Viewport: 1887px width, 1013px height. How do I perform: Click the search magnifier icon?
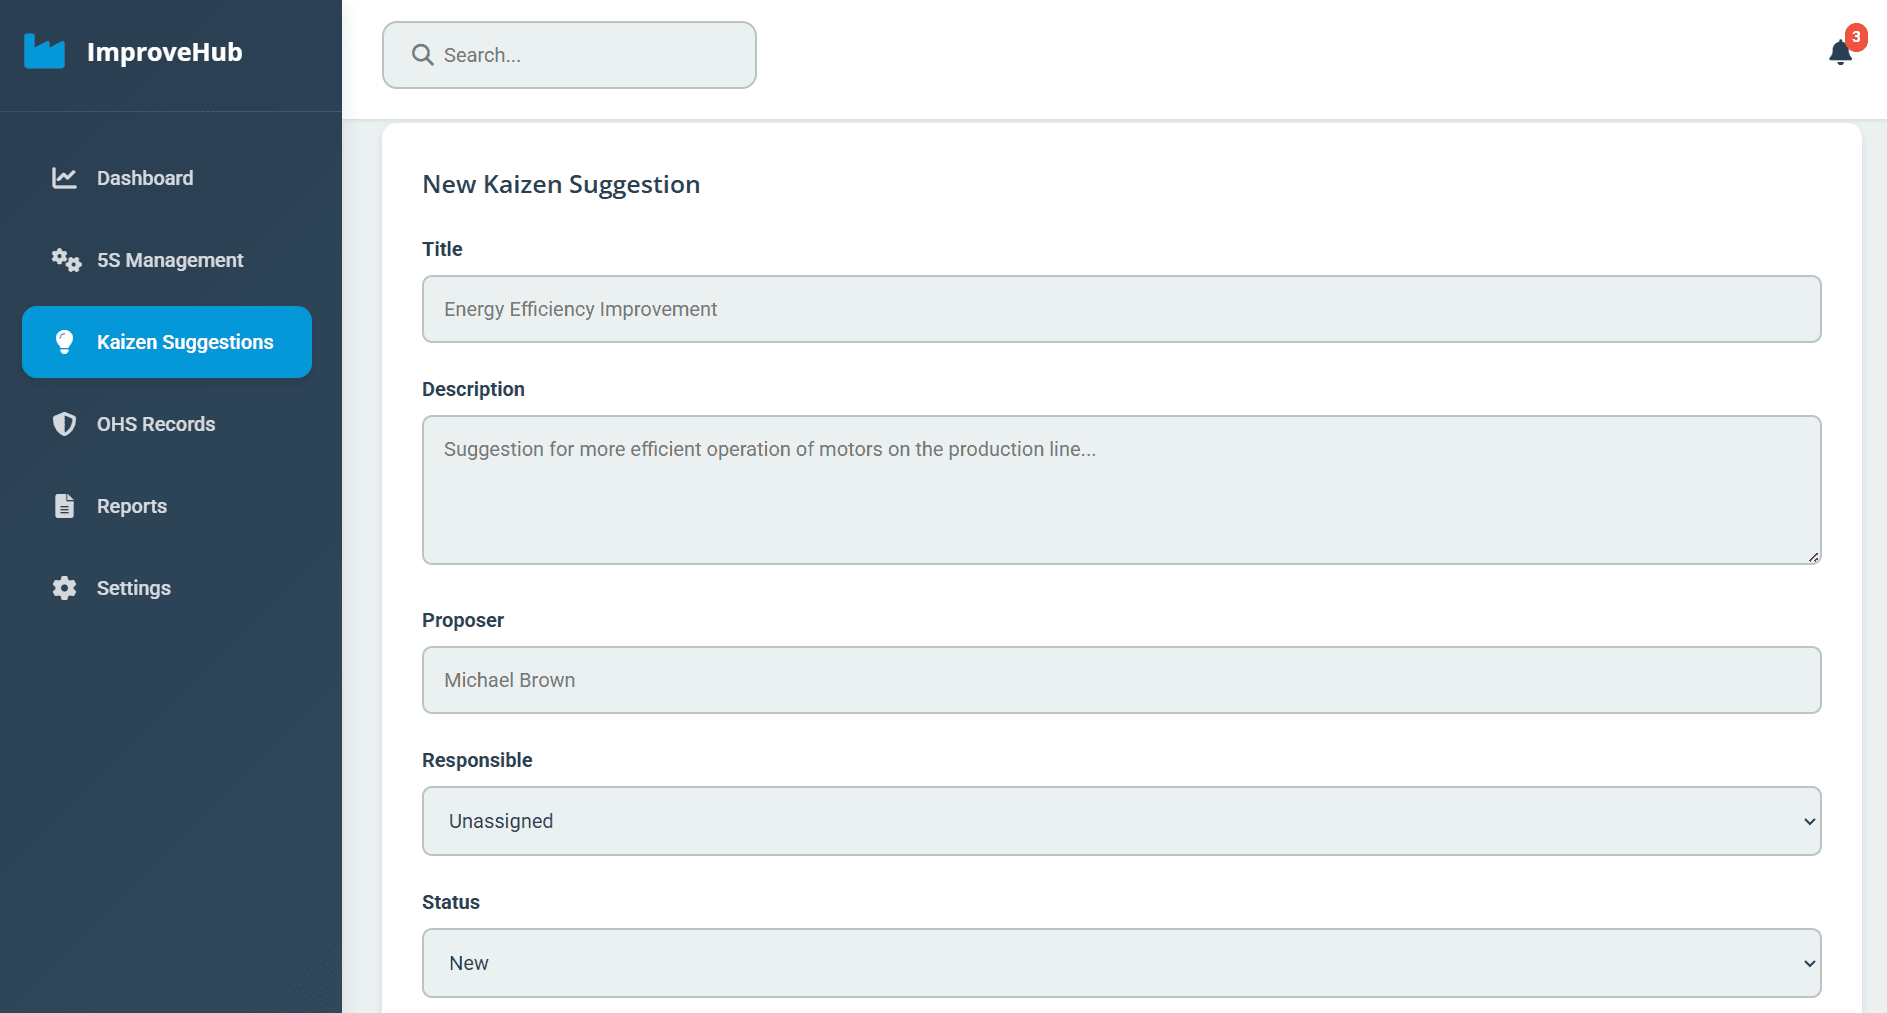[422, 55]
